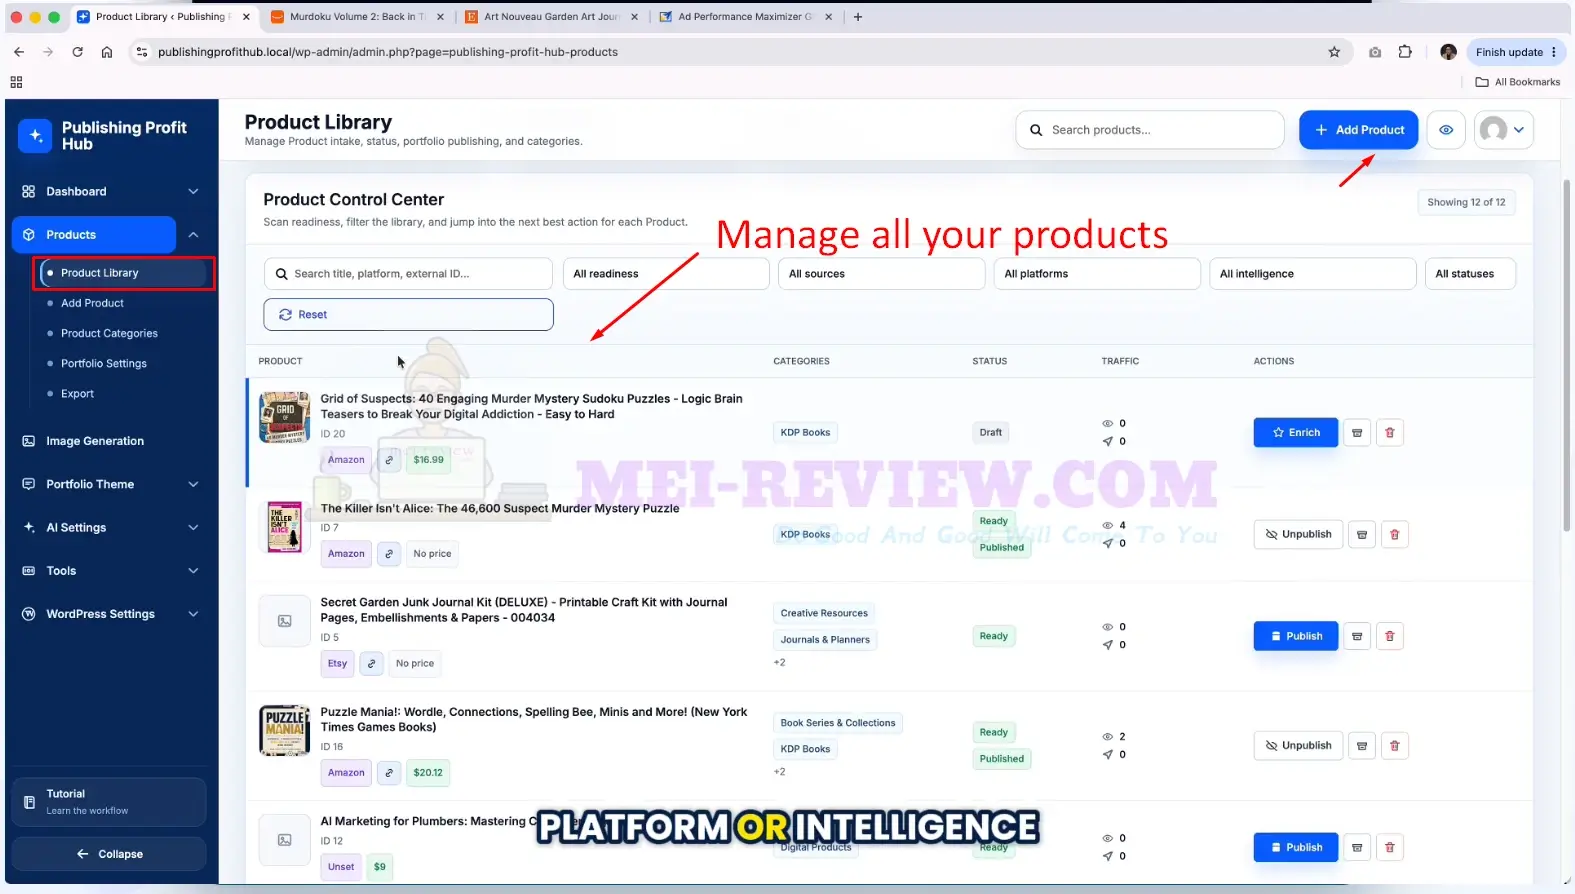Viewport: 1575px width, 894px height.
Task: Click the Reset filters button
Action: (x=408, y=315)
